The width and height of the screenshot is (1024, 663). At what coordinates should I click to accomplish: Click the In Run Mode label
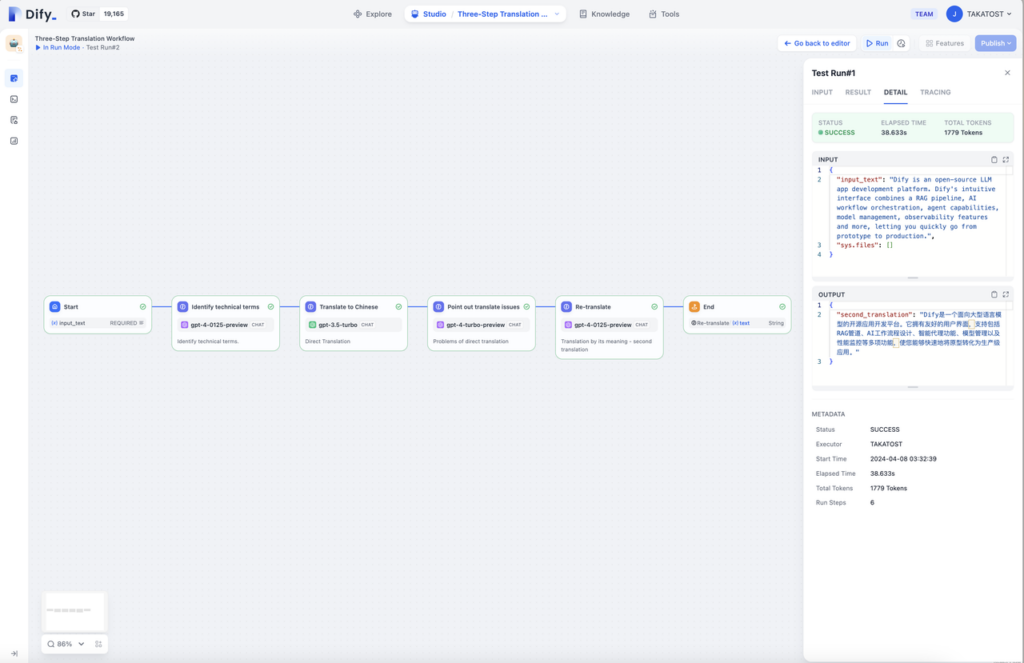point(61,48)
